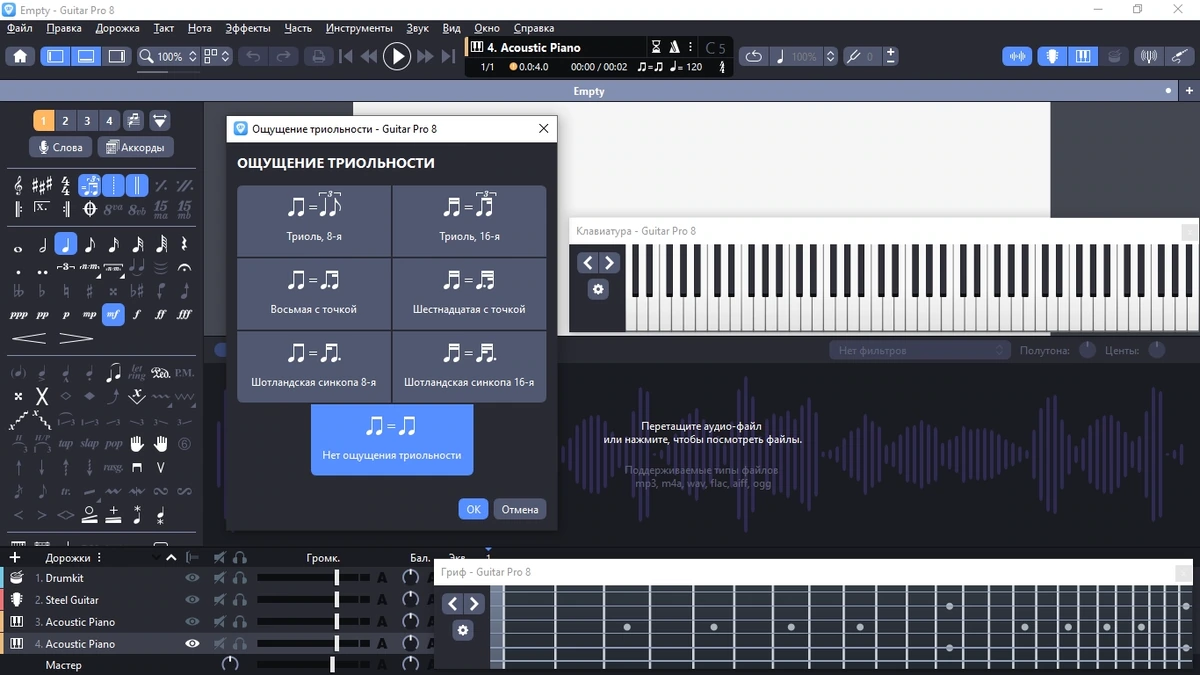Viewport: 1200px width, 675px height.
Task: Open the Эффекты menu
Action: pyautogui.click(x=248, y=28)
